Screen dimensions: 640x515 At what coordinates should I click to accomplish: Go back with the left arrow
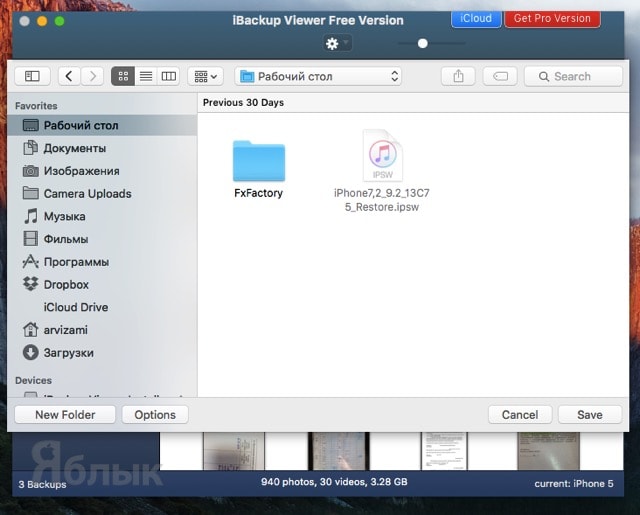[x=69, y=76]
